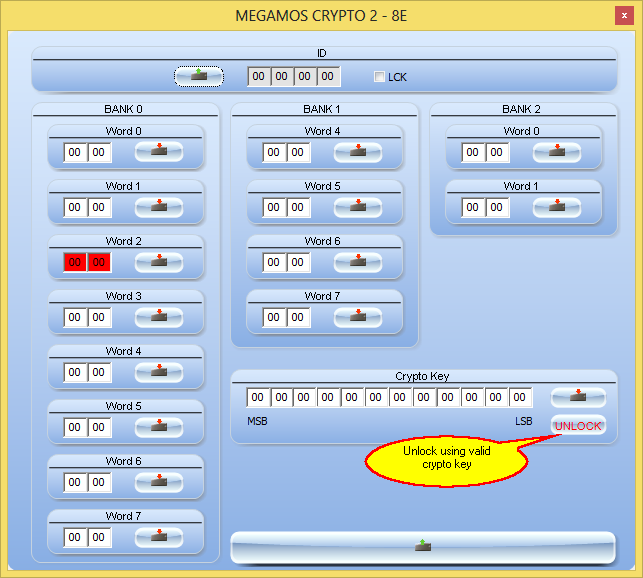Click the 'MSB' label
The width and height of the screenshot is (643, 578).
click(257, 421)
